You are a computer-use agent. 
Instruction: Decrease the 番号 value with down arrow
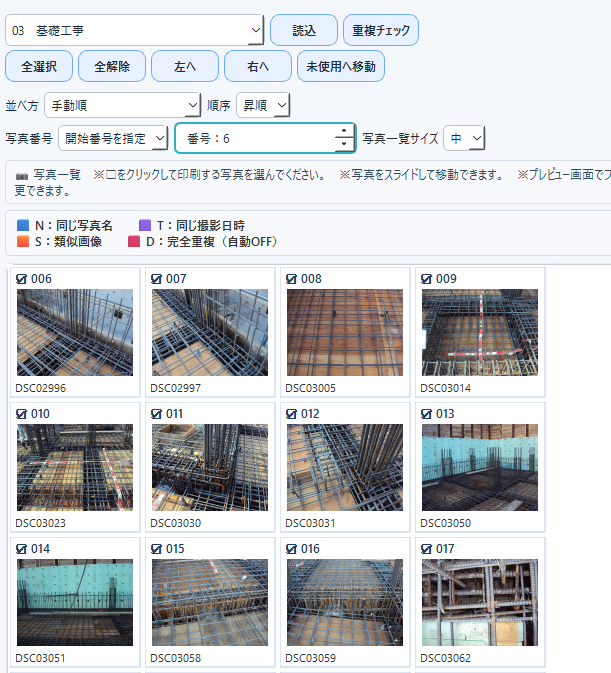pos(344,145)
